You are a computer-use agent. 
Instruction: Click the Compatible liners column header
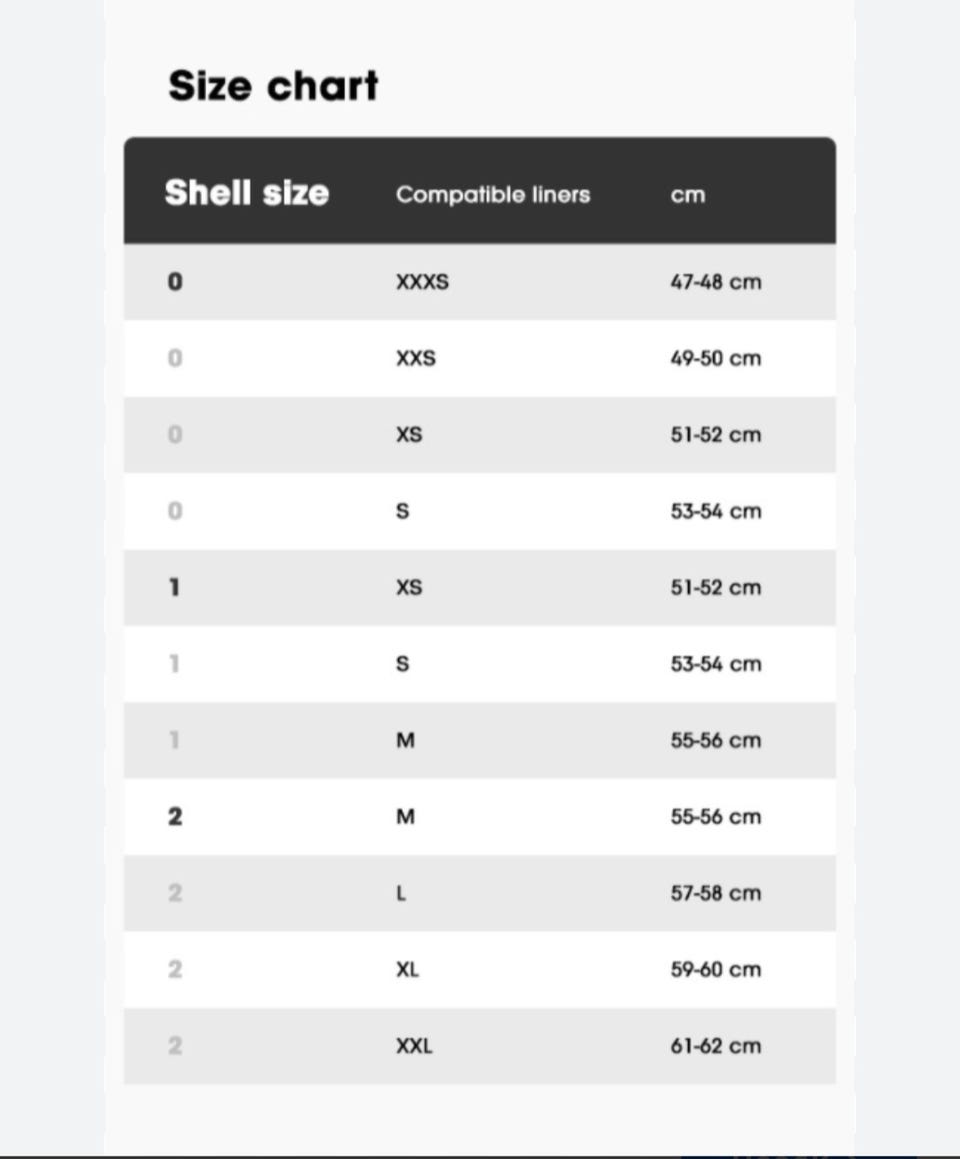click(493, 194)
